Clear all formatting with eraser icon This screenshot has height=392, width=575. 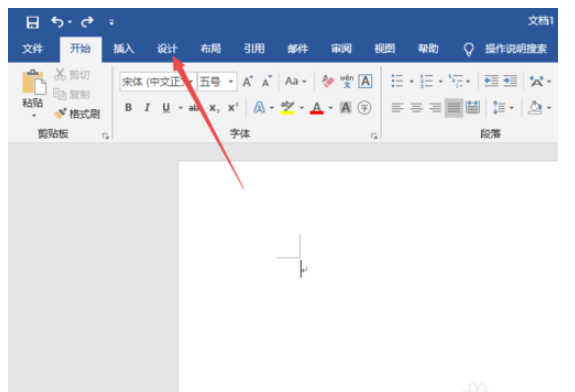(x=328, y=81)
